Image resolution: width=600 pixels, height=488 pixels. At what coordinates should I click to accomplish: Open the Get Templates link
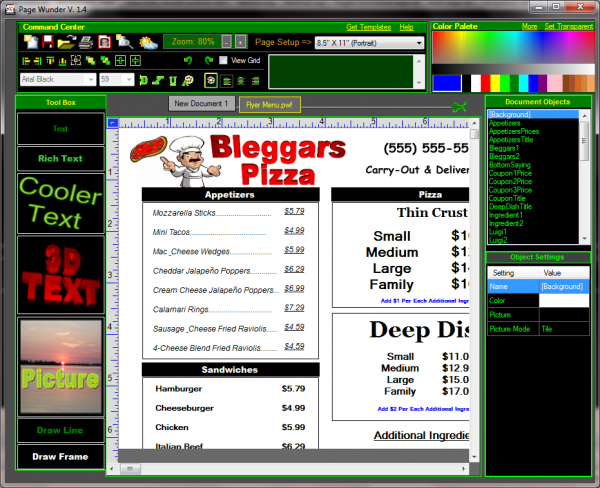click(x=368, y=27)
